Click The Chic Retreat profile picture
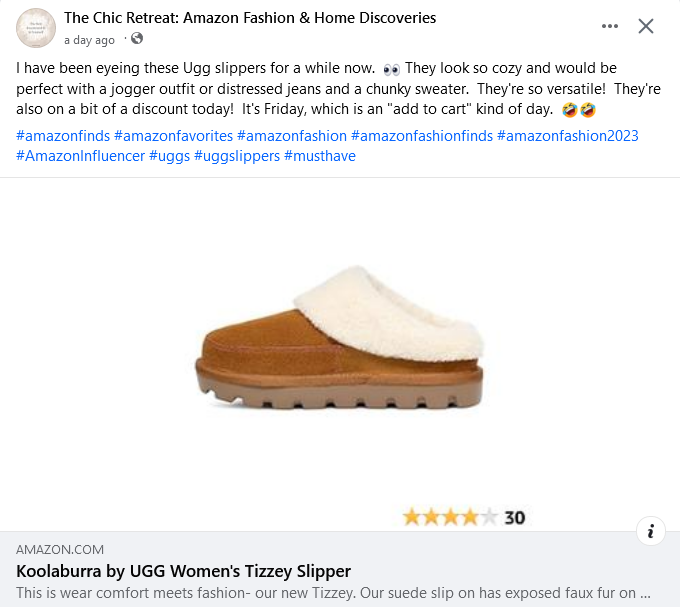Image resolution: width=680 pixels, height=607 pixels. pyautogui.click(x=36, y=28)
